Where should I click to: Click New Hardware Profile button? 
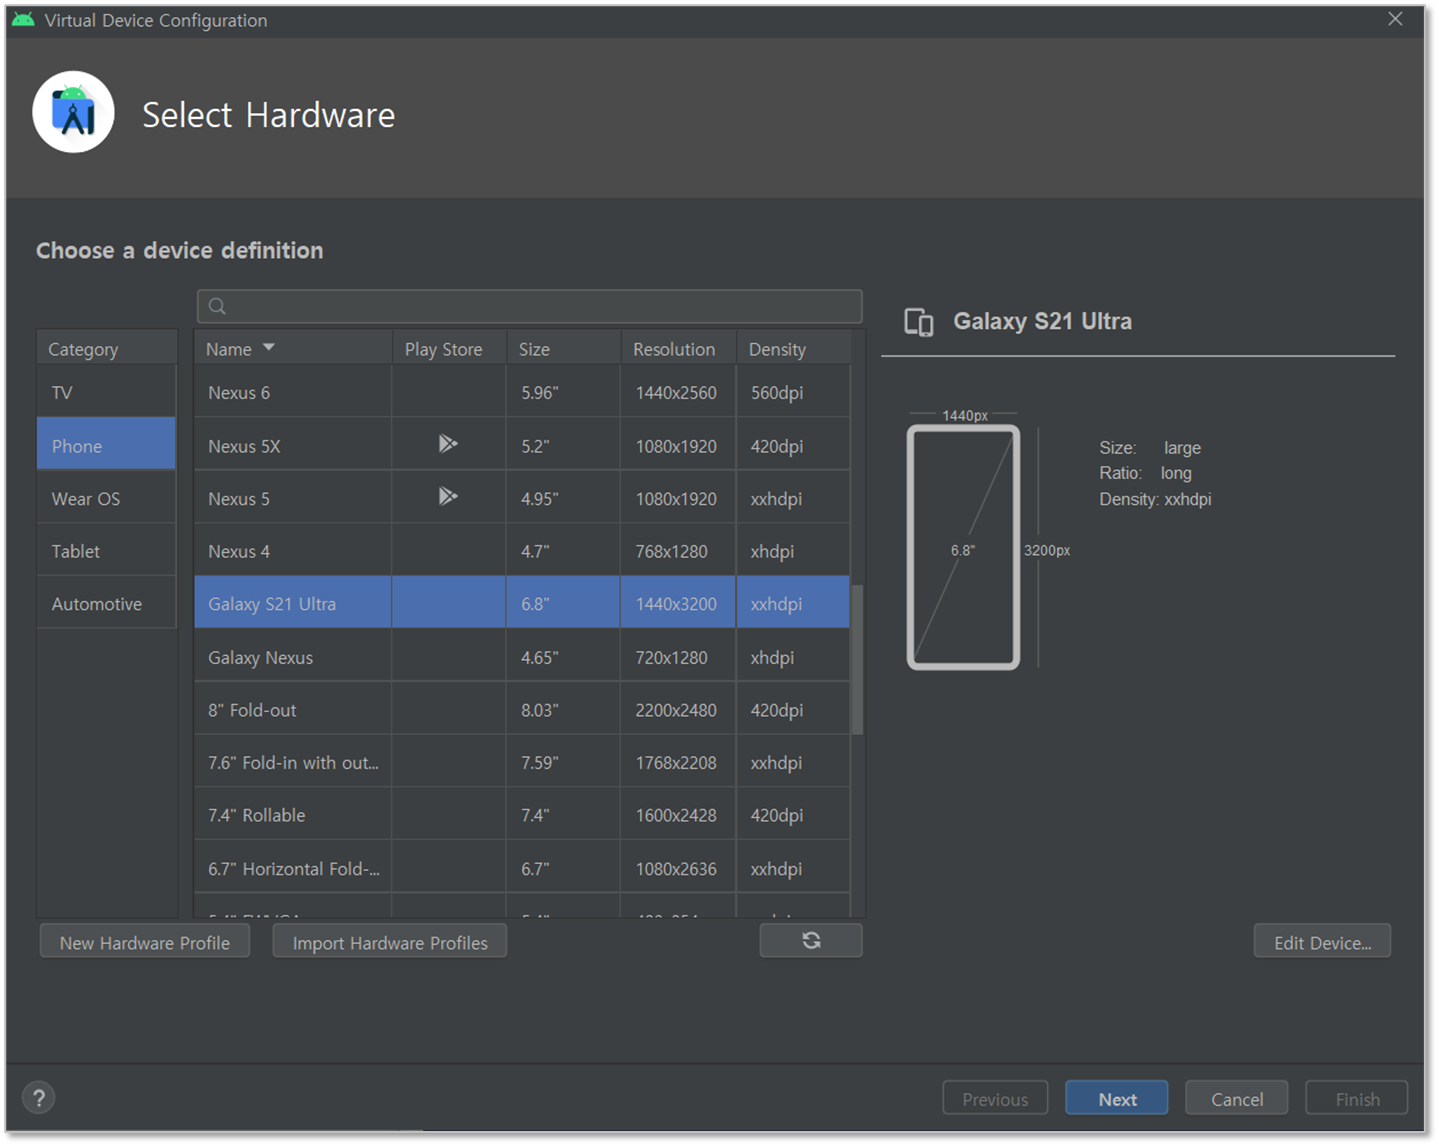[145, 942]
